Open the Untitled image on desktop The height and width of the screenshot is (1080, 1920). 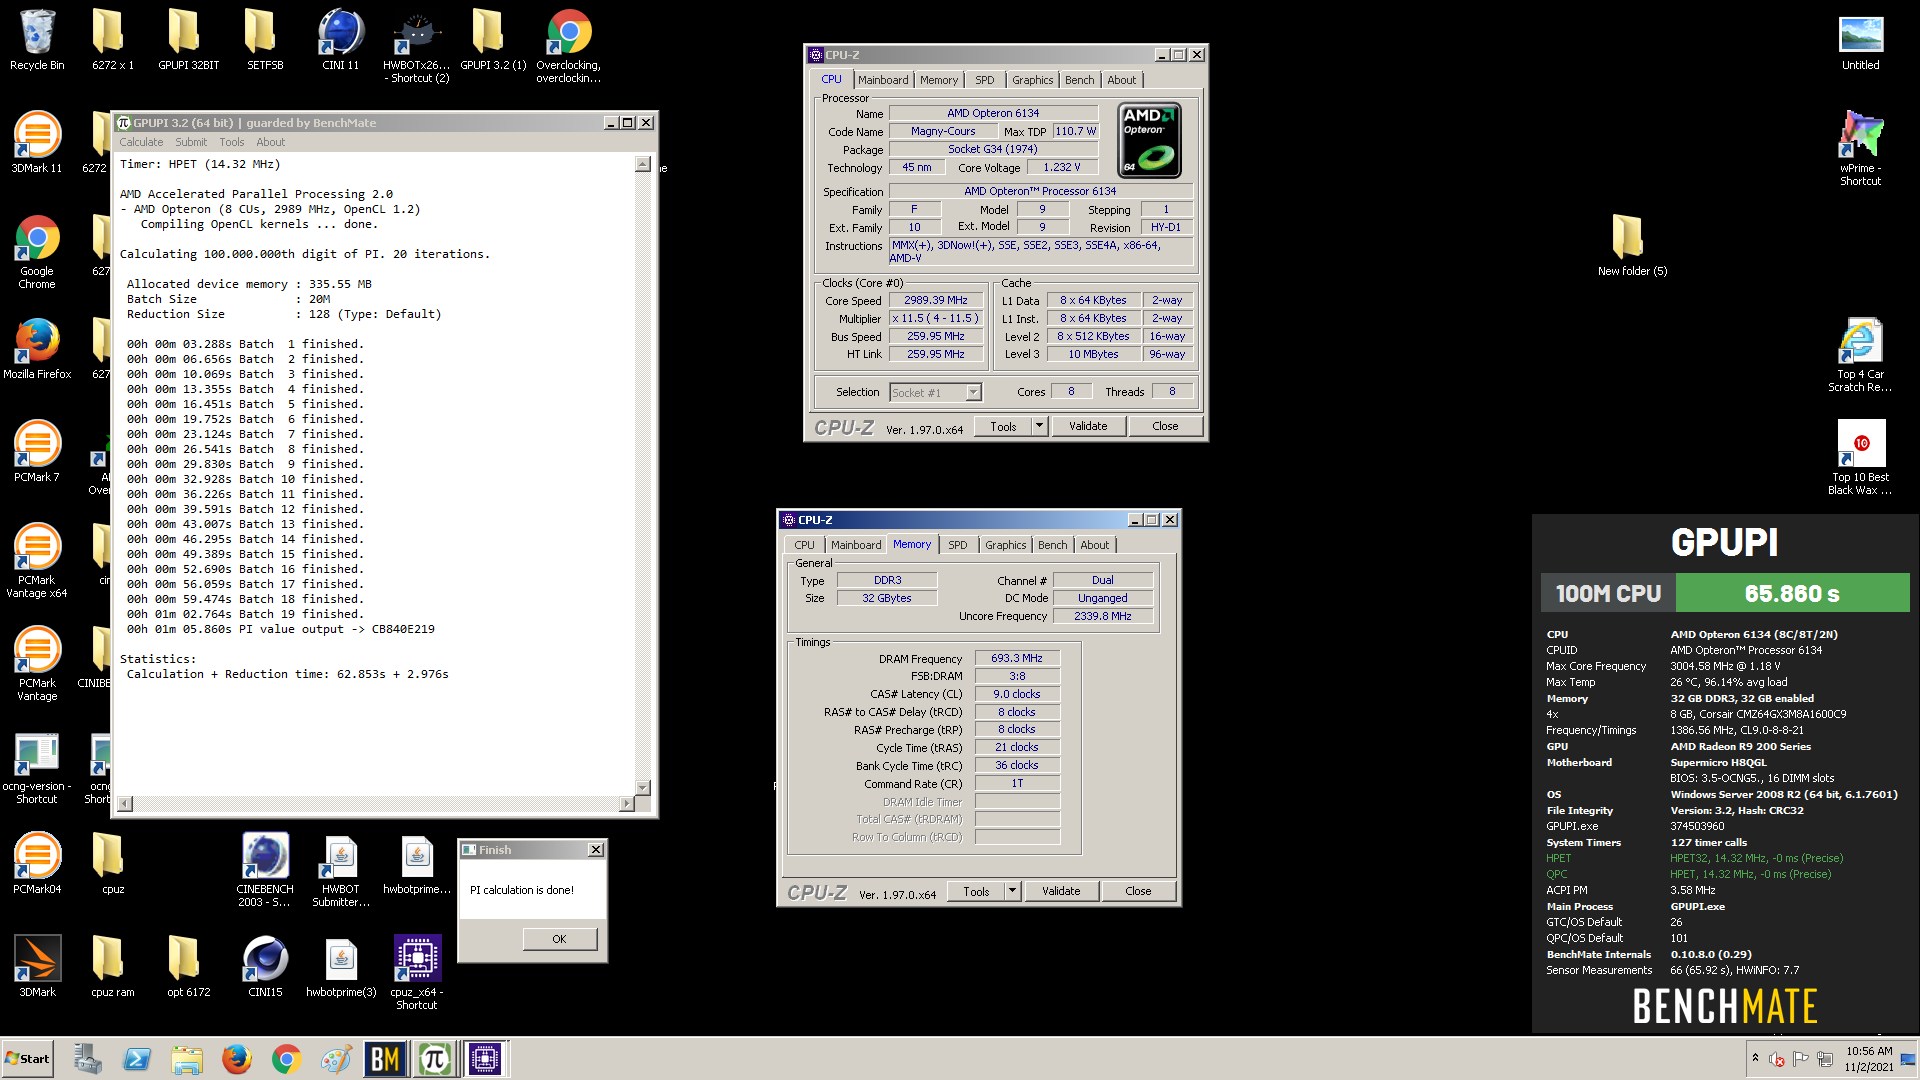click(x=1860, y=42)
